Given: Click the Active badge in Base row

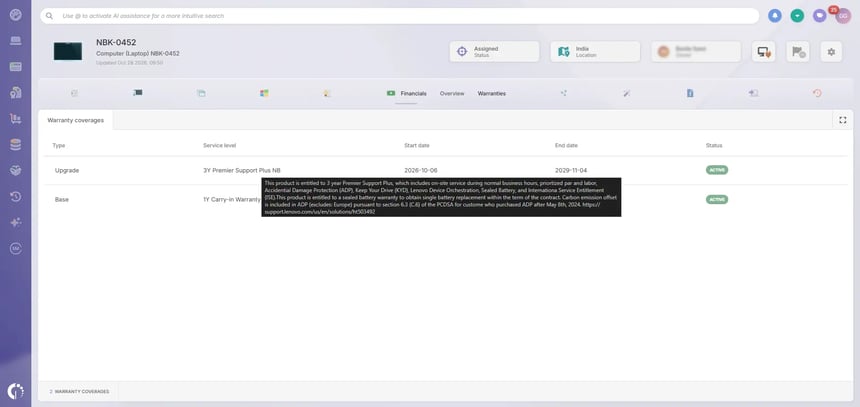Looking at the screenshot, I should click(717, 200).
